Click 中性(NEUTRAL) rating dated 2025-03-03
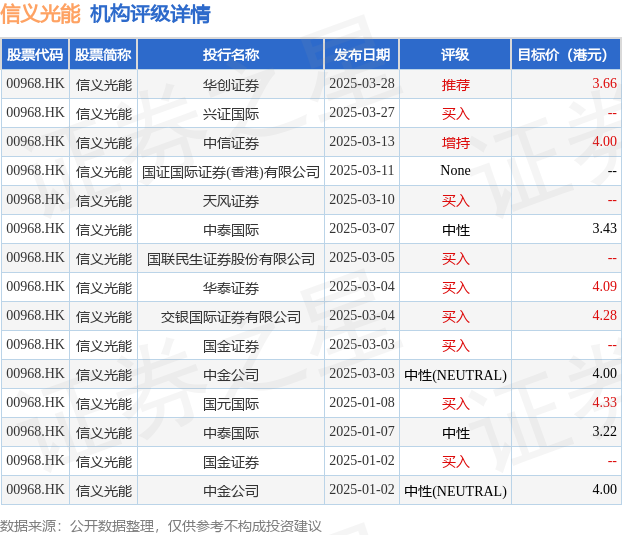Screen dimensions: 622x535 (x=455, y=374)
